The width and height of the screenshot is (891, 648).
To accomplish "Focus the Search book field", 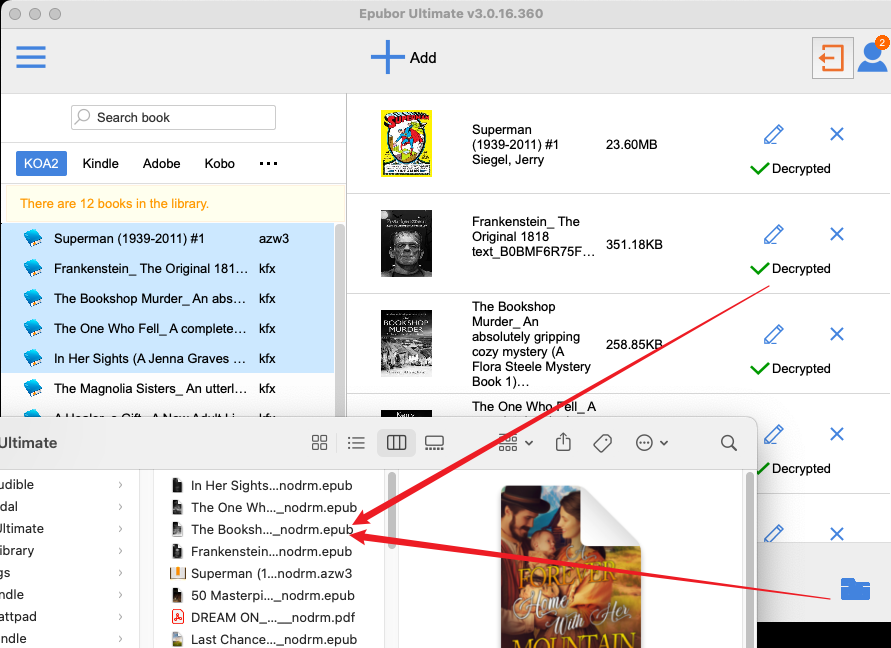I will (173, 117).
